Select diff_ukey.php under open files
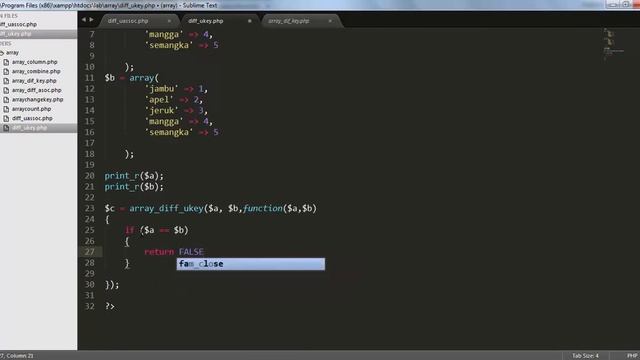Viewport: 640px width, 360px height. coord(16,34)
